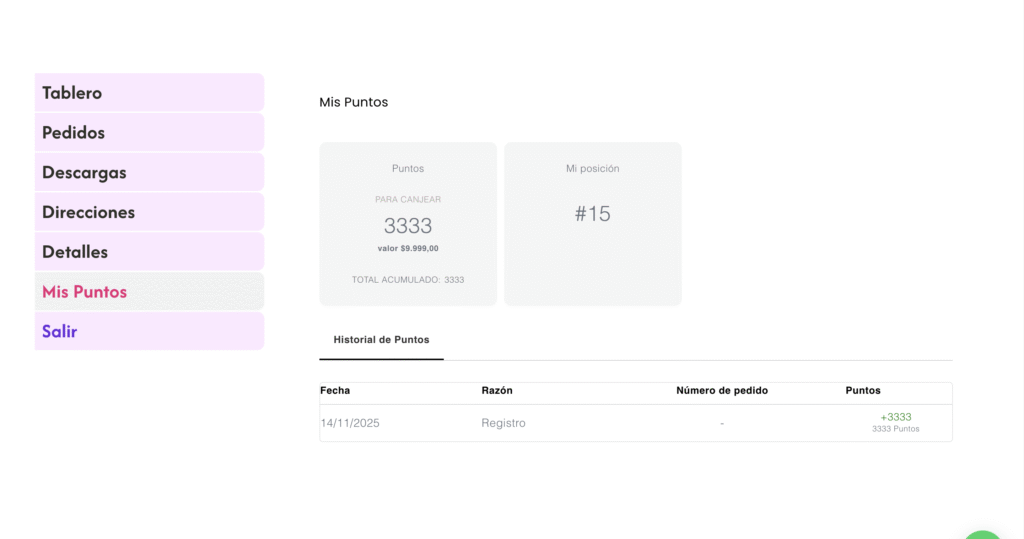Image resolution: width=1024 pixels, height=539 pixels.
Task: Click the Puntos column header in table
Action: tap(863, 390)
